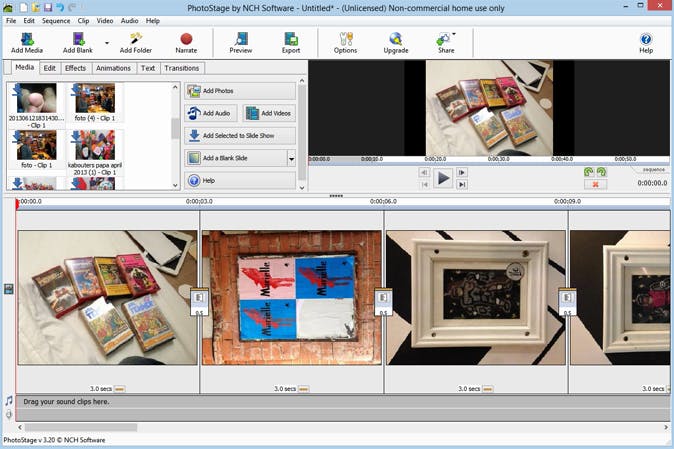
Task: Click the Add Photos button
Action: point(240,91)
